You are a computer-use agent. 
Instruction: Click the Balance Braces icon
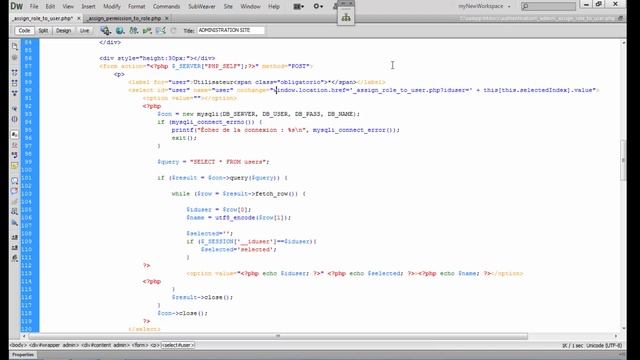pyautogui.click(x=15, y=119)
